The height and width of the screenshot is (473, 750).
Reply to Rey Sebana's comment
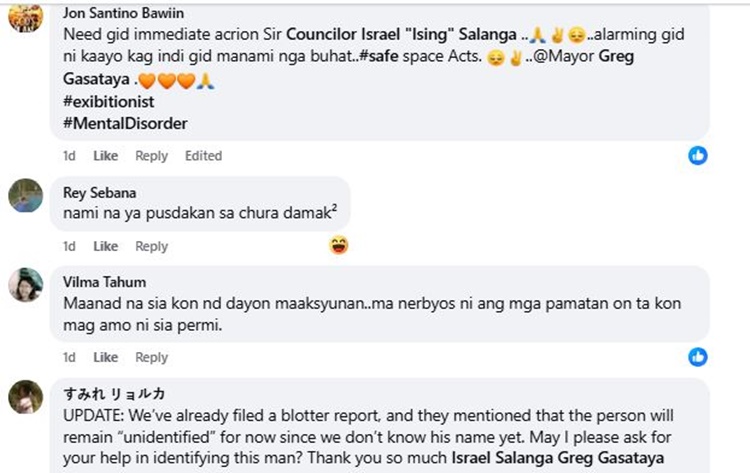coord(151,246)
